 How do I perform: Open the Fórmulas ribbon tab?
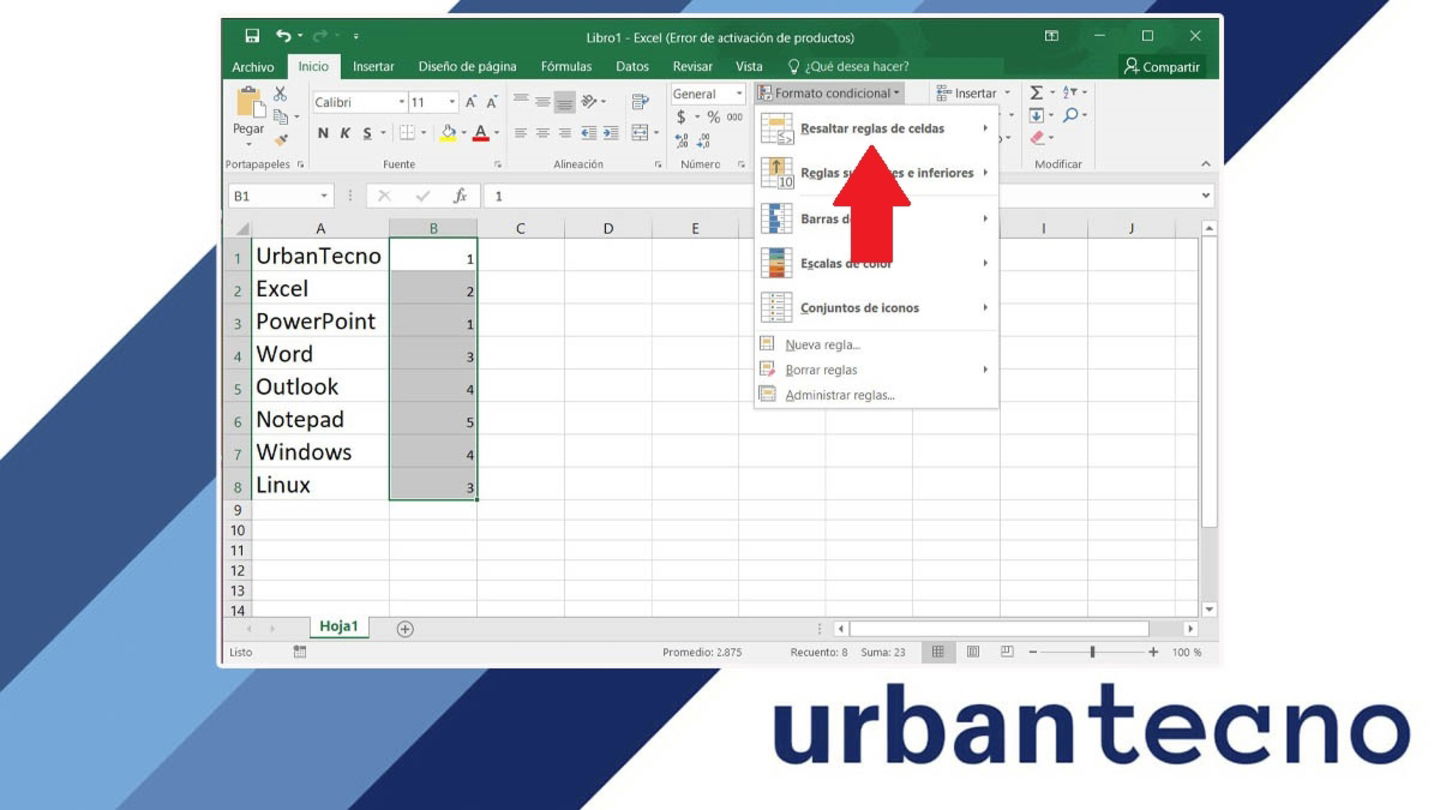[566, 67]
